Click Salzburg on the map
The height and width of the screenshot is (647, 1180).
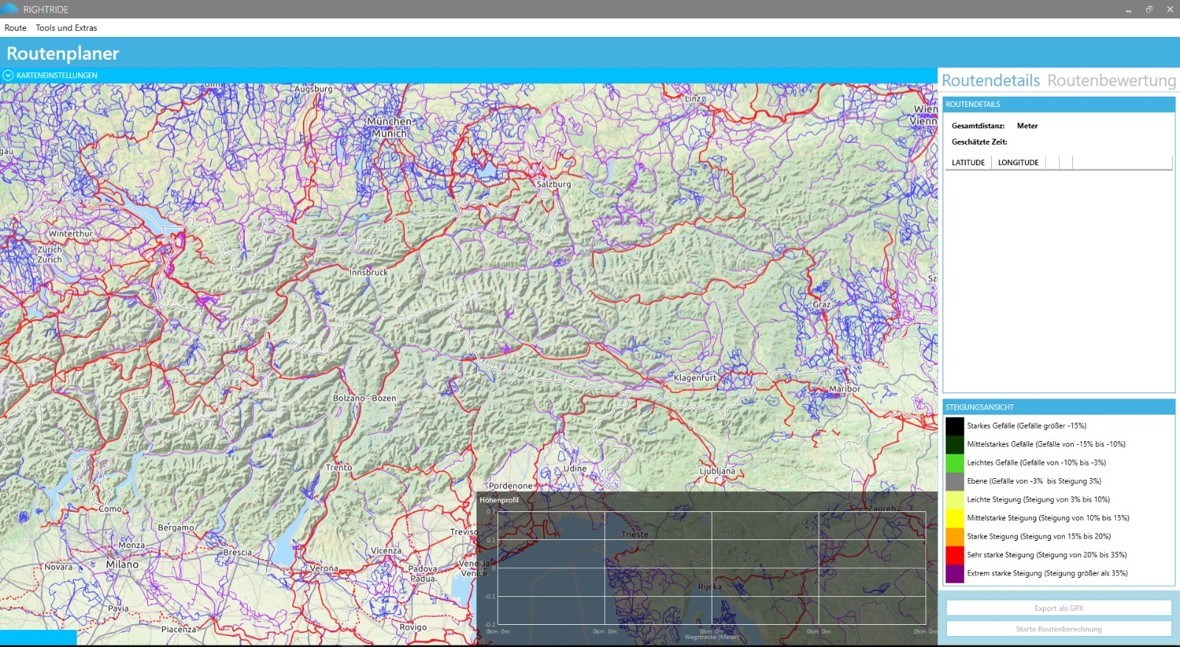pos(555,184)
